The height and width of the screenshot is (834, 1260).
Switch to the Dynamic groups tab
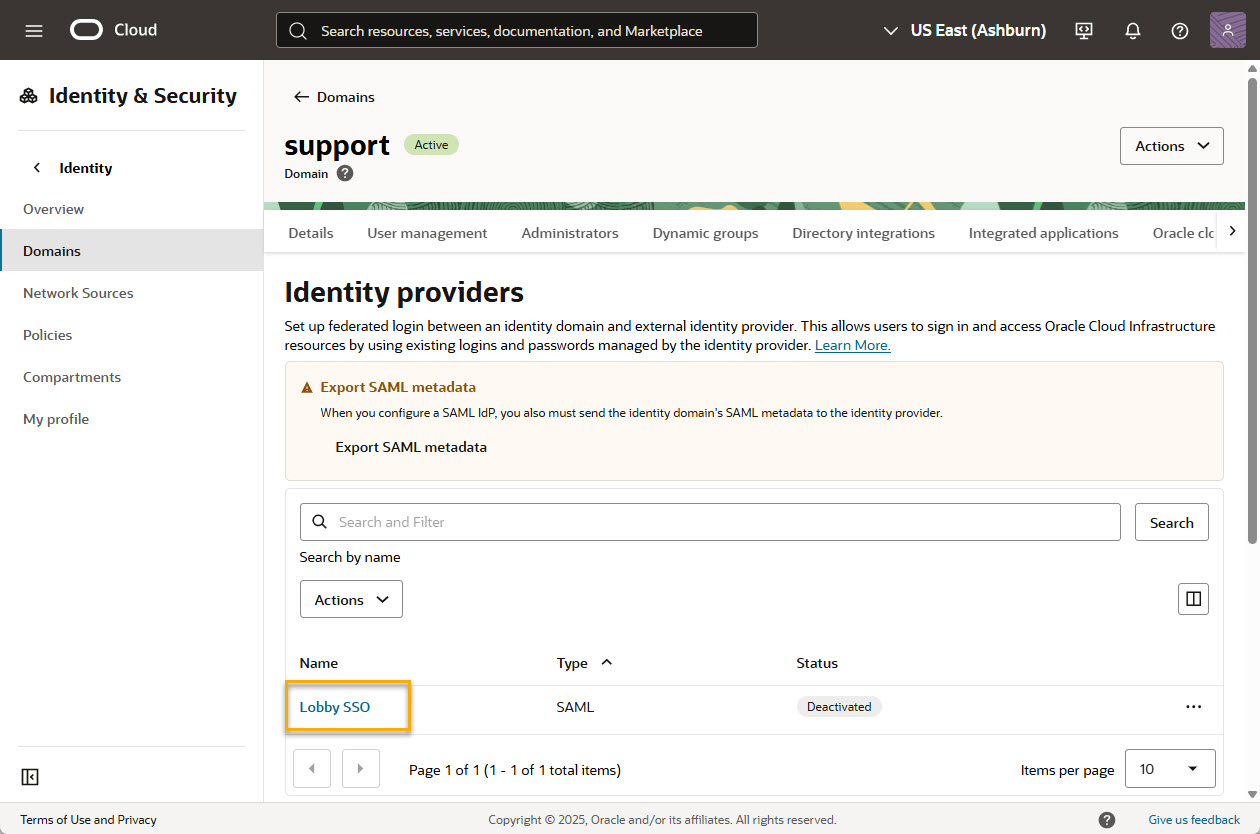[706, 233]
